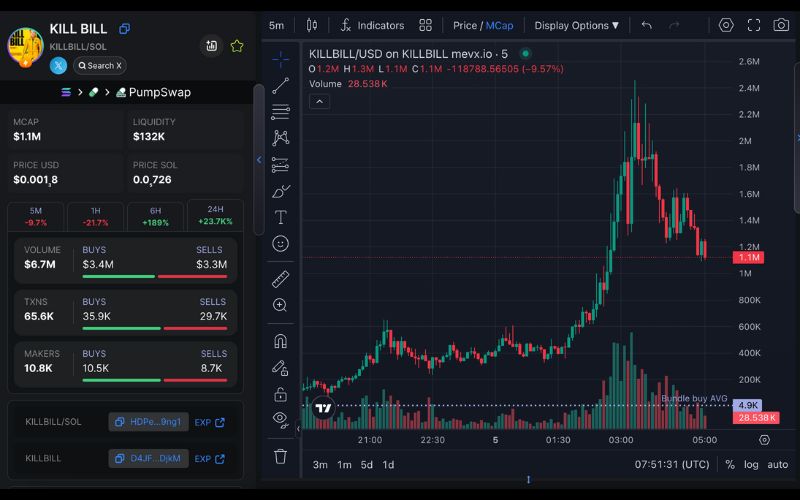Collapse the chart legend arrow
This screenshot has width=800, height=500.
(x=319, y=102)
